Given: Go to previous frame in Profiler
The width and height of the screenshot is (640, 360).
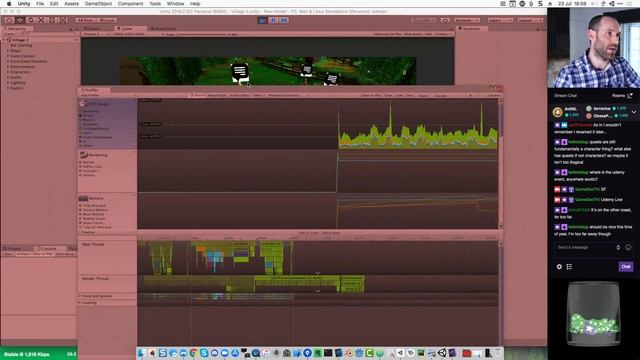Looking at the screenshot, I should pyautogui.click(x=470, y=96).
